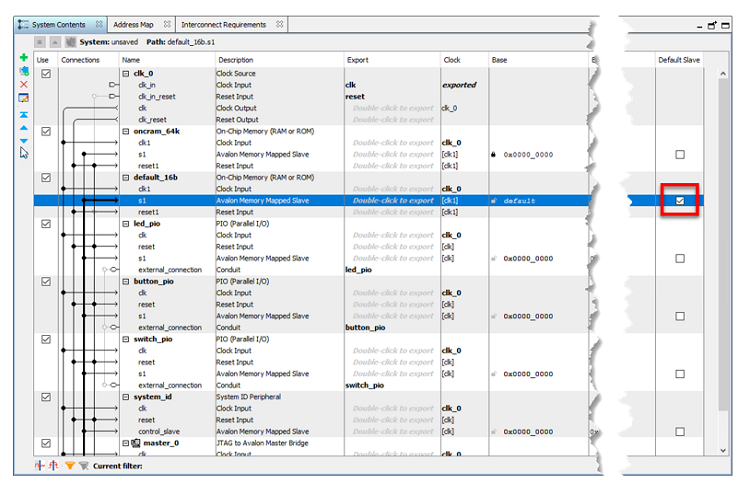Click the blue move down arrow icon

23,141
